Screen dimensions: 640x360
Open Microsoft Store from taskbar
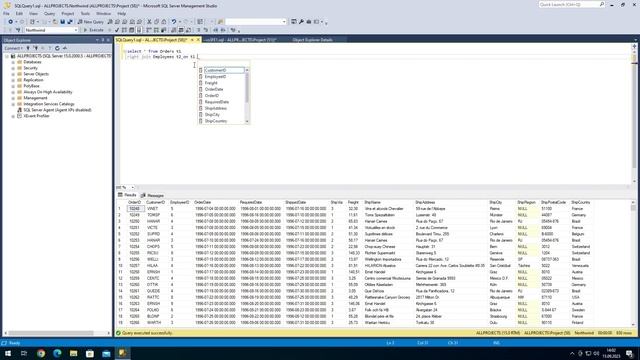coord(90,353)
